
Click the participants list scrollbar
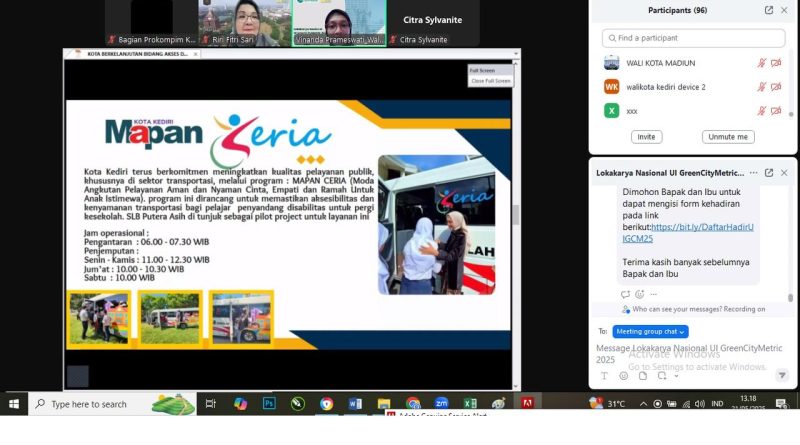(x=791, y=114)
